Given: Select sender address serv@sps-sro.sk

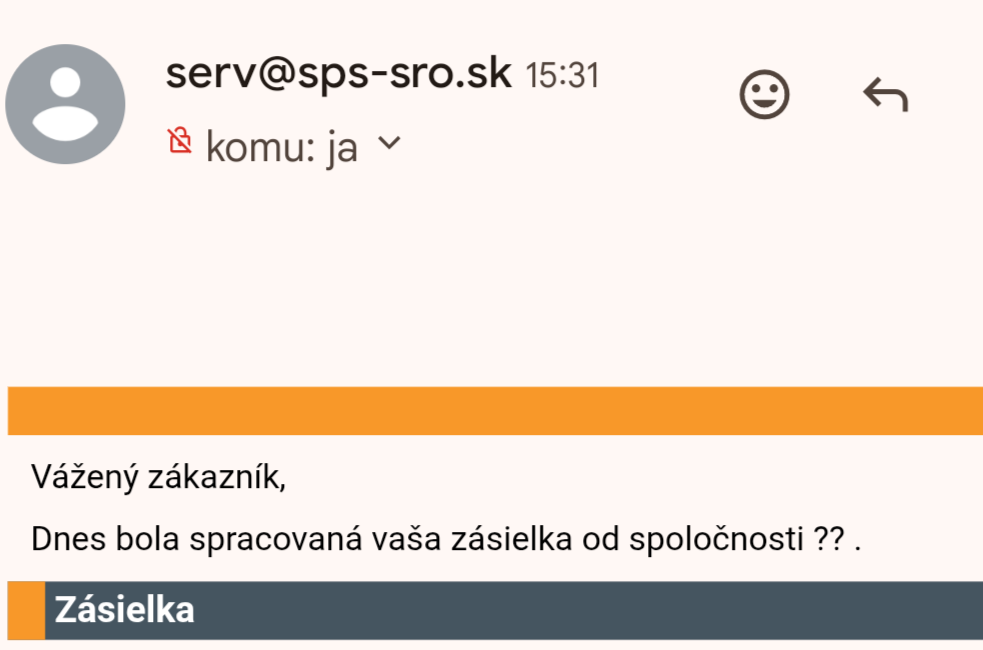Looking at the screenshot, I should [x=338, y=73].
